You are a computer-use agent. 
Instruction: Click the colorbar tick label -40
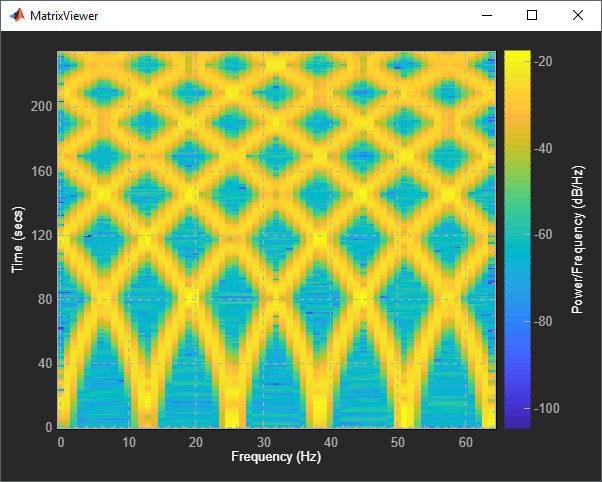point(543,148)
